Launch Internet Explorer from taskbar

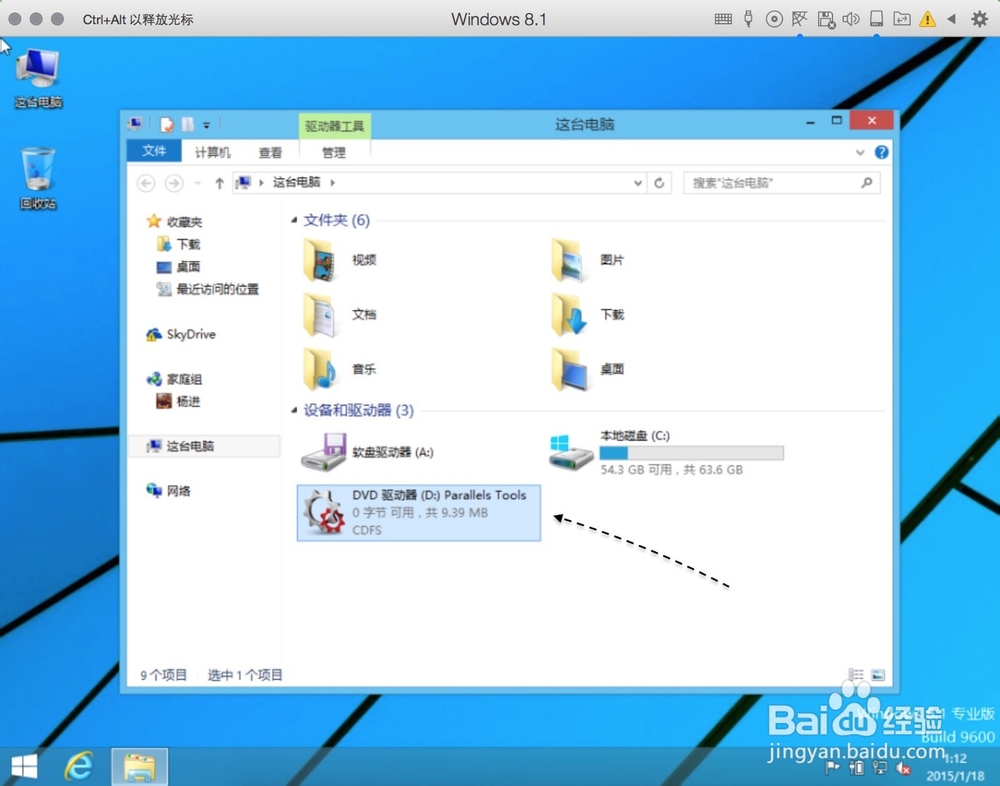79,766
